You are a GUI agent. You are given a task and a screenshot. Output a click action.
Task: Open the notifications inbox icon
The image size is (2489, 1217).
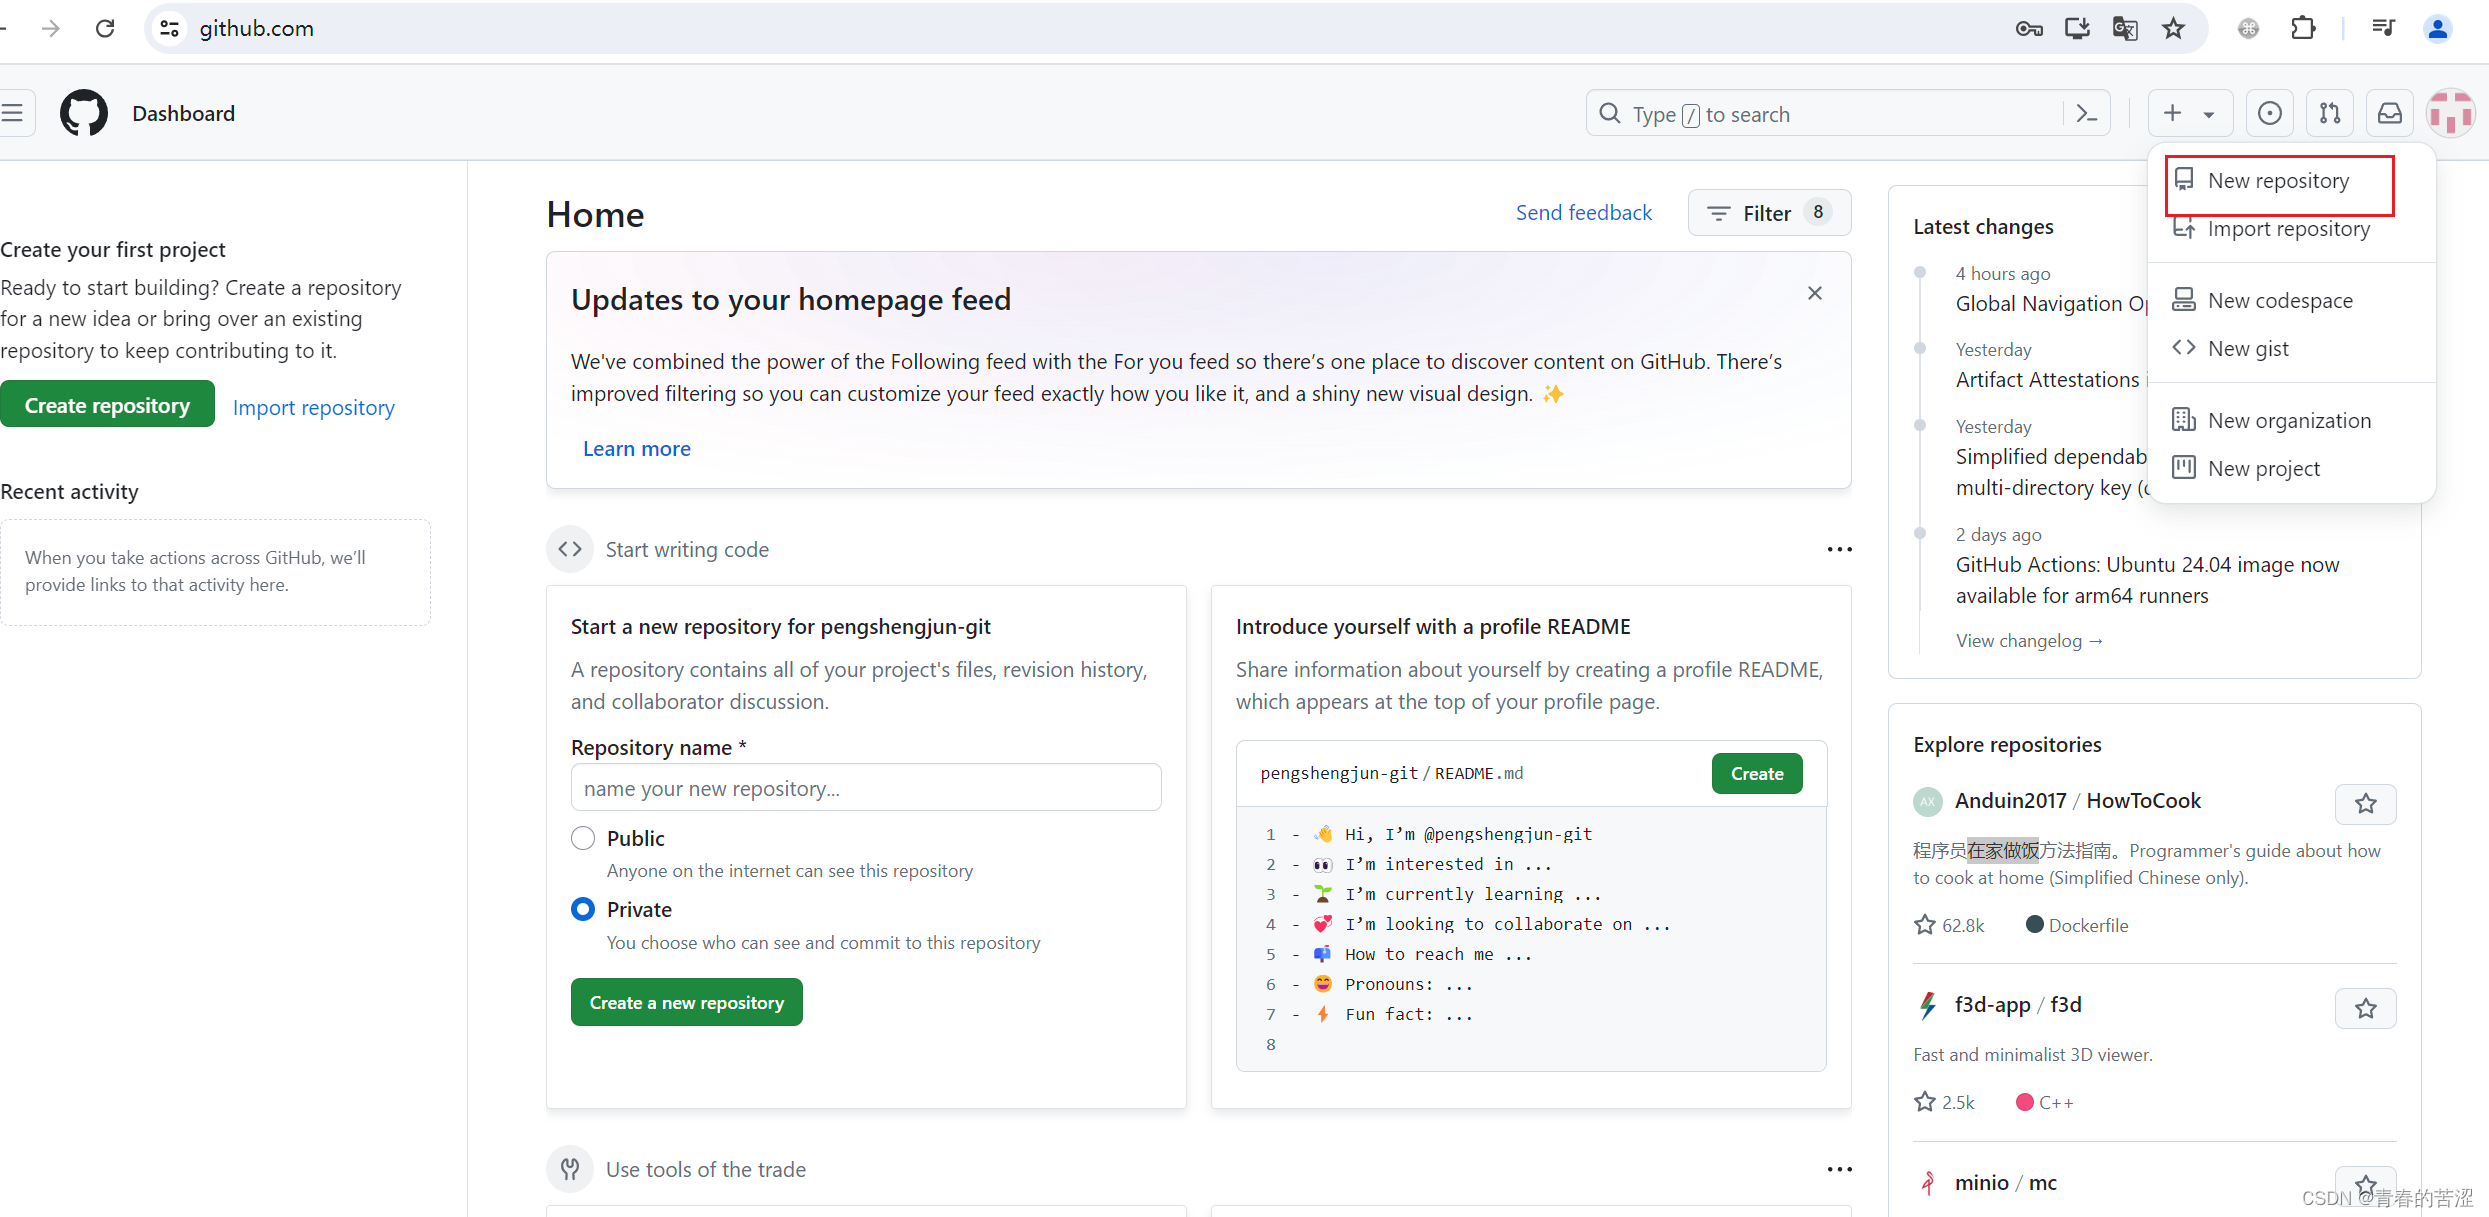tap(2390, 114)
